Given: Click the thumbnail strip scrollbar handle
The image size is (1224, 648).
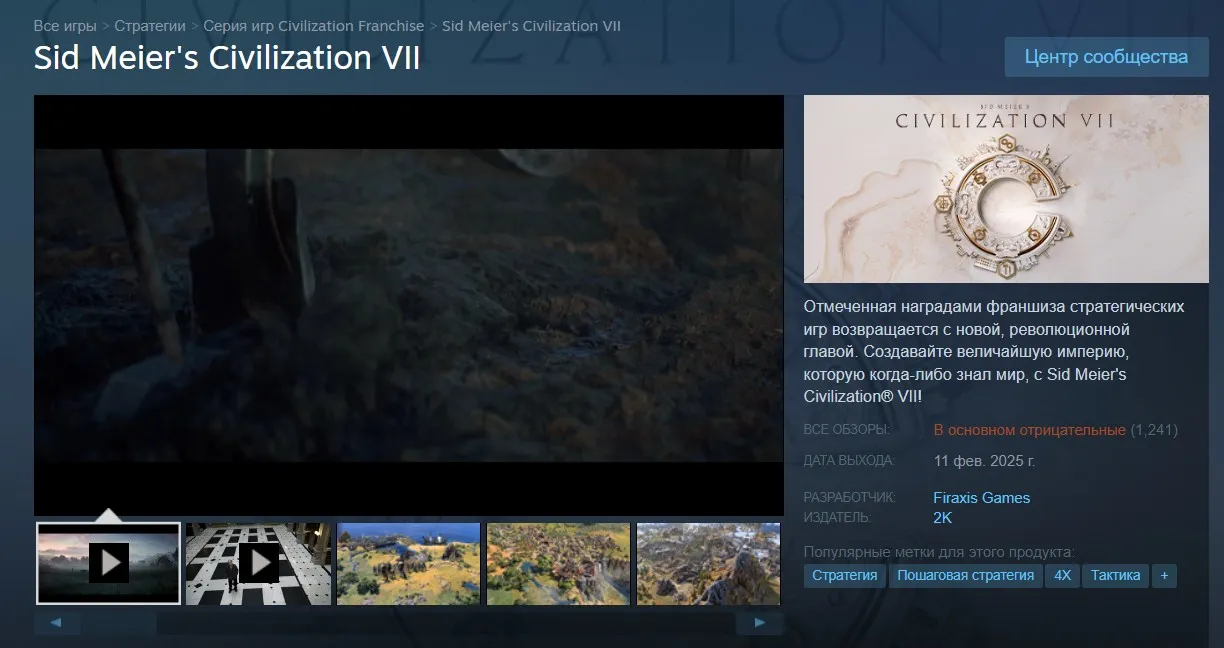Looking at the screenshot, I should [x=119, y=623].
